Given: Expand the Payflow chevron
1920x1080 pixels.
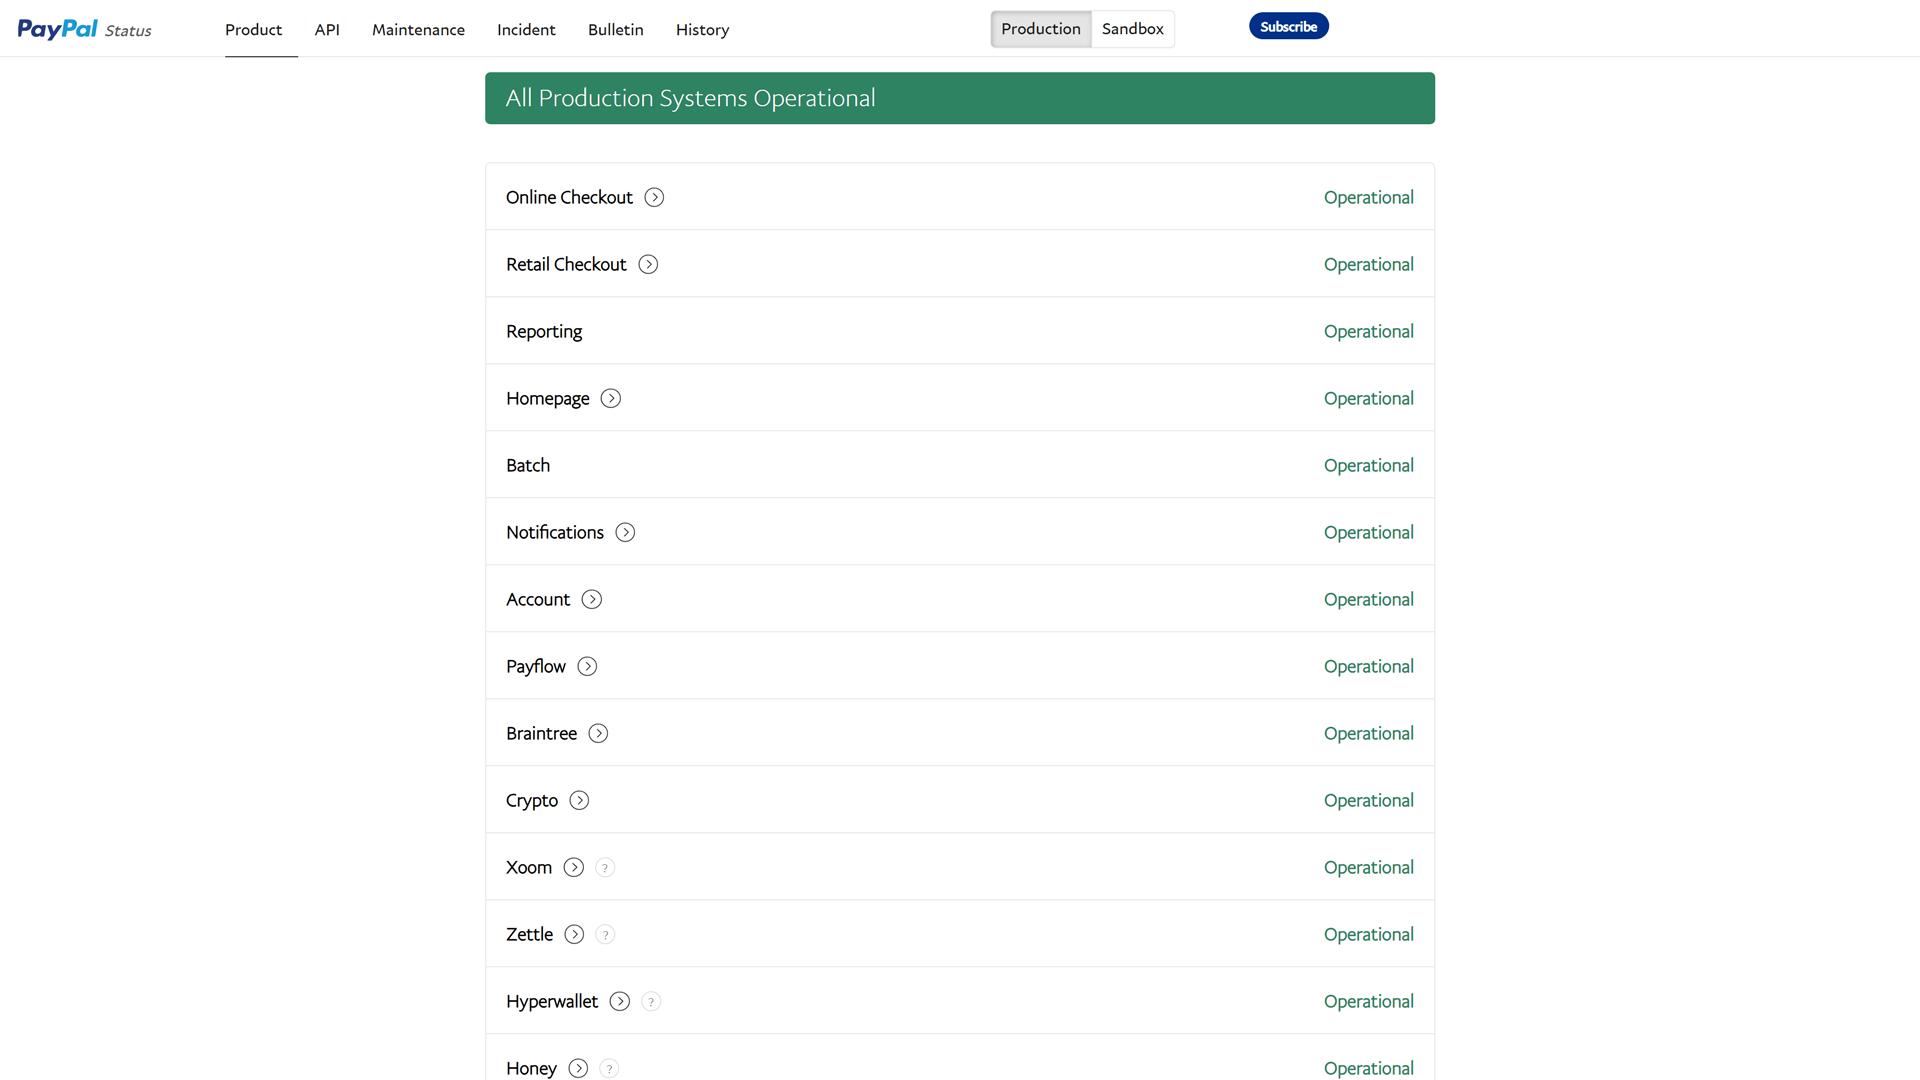Looking at the screenshot, I should tap(587, 666).
